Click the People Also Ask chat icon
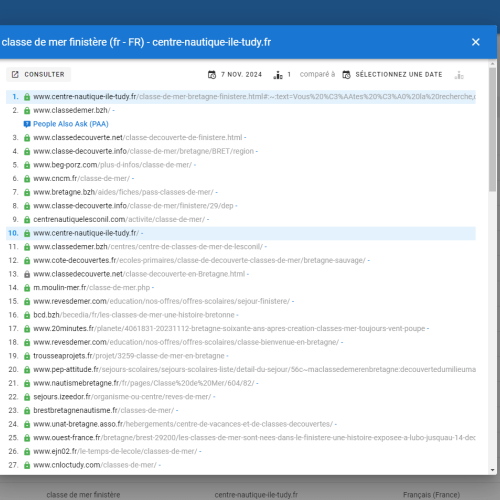This screenshot has height=500, width=500. tap(27, 124)
